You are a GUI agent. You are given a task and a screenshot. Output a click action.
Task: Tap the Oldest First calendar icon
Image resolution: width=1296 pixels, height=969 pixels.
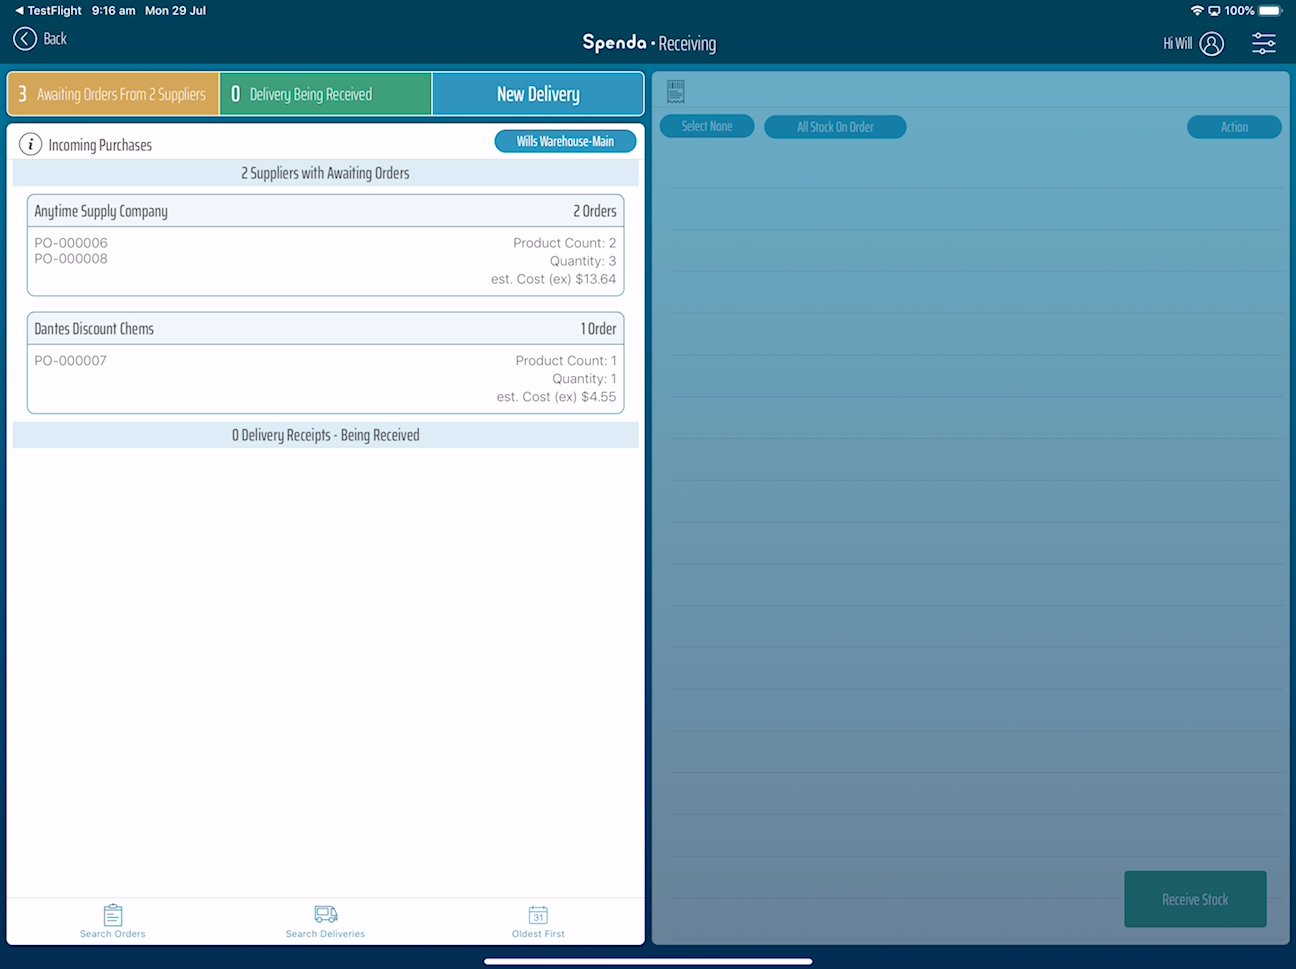coord(538,914)
